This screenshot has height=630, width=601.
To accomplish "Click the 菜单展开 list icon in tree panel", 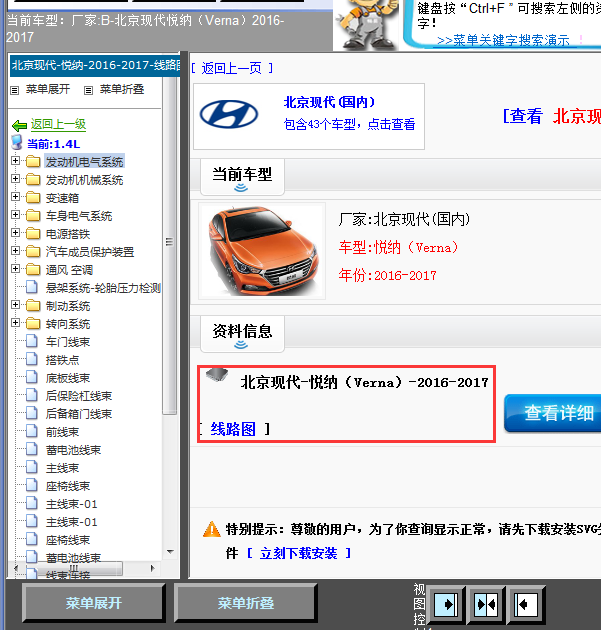I will (x=14, y=90).
